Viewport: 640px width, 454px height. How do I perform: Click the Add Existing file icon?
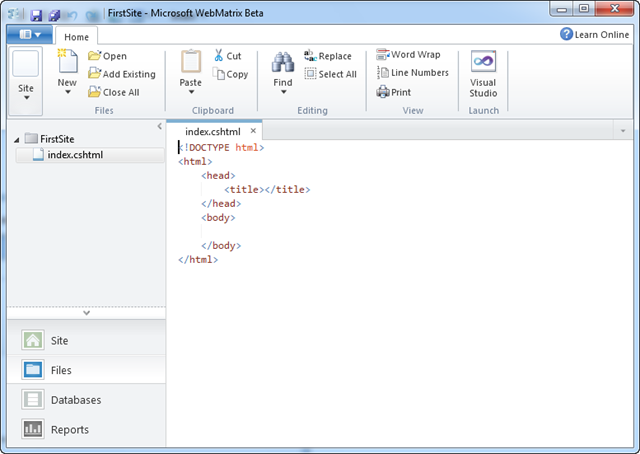(x=94, y=73)
